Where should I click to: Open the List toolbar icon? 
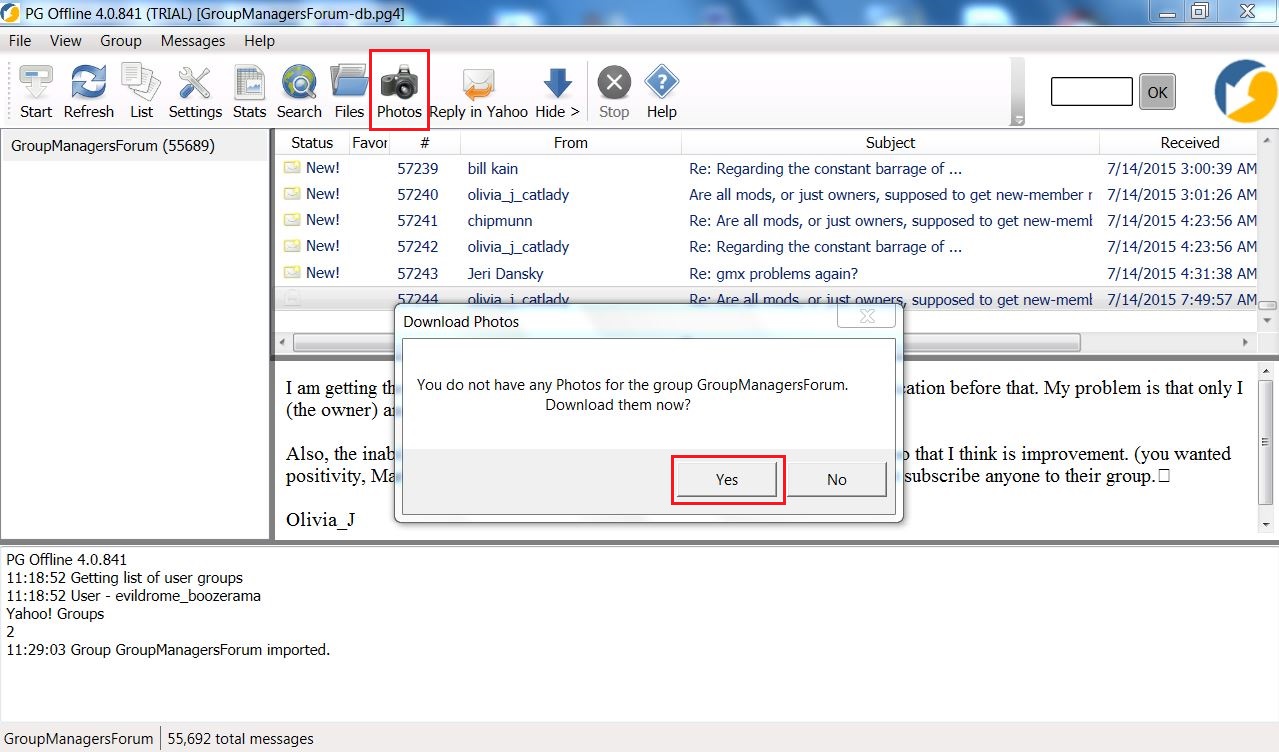pos(141,91)
